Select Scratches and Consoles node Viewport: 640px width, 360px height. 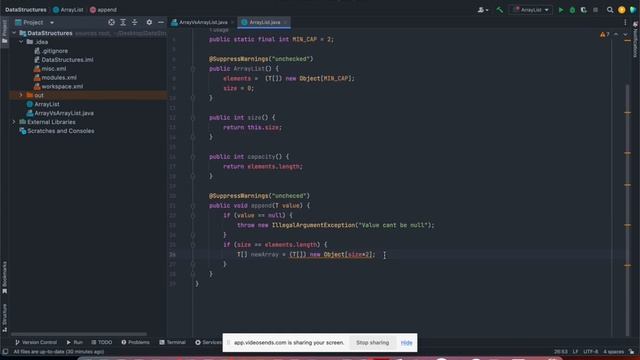click(57, 131)
